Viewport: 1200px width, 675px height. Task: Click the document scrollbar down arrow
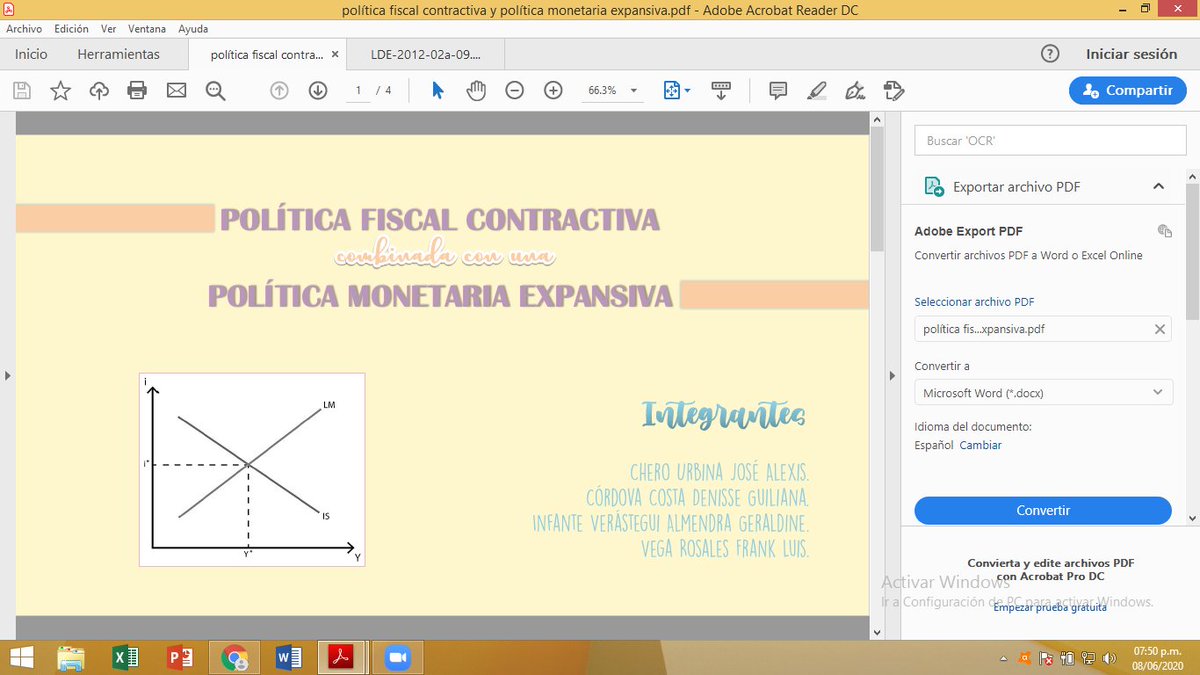[x=877, y=632]
